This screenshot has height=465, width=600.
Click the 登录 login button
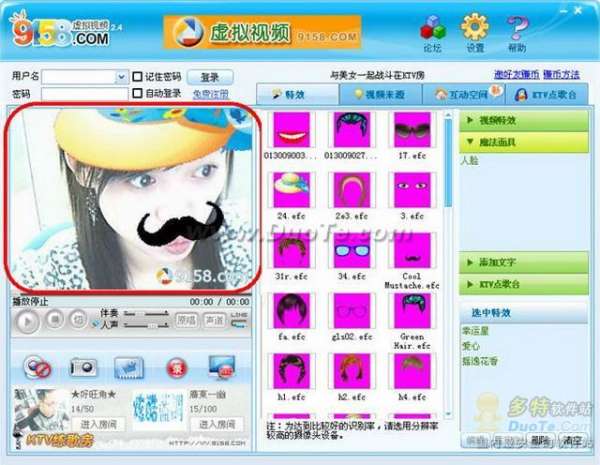210,78
